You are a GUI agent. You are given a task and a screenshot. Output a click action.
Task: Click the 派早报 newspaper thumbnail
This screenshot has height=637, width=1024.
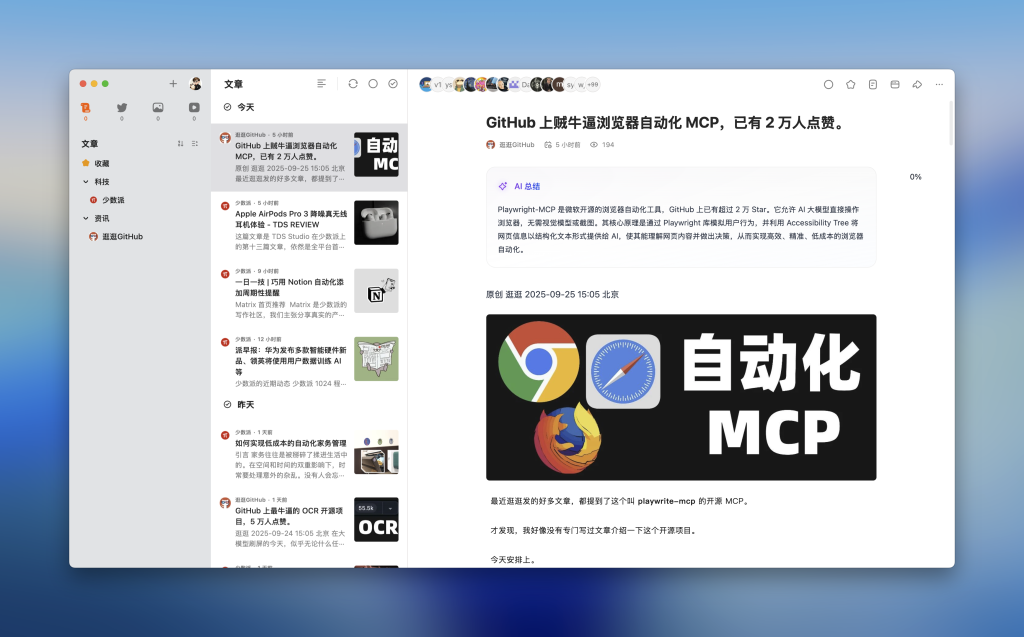tap(376, 359)
